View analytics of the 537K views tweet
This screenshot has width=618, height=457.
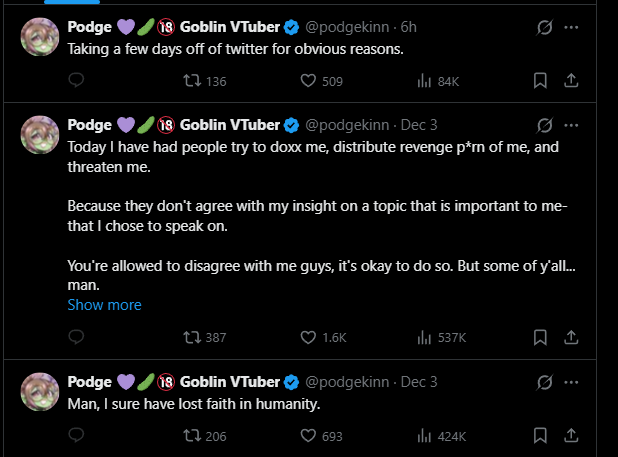[x=423, y=338]
